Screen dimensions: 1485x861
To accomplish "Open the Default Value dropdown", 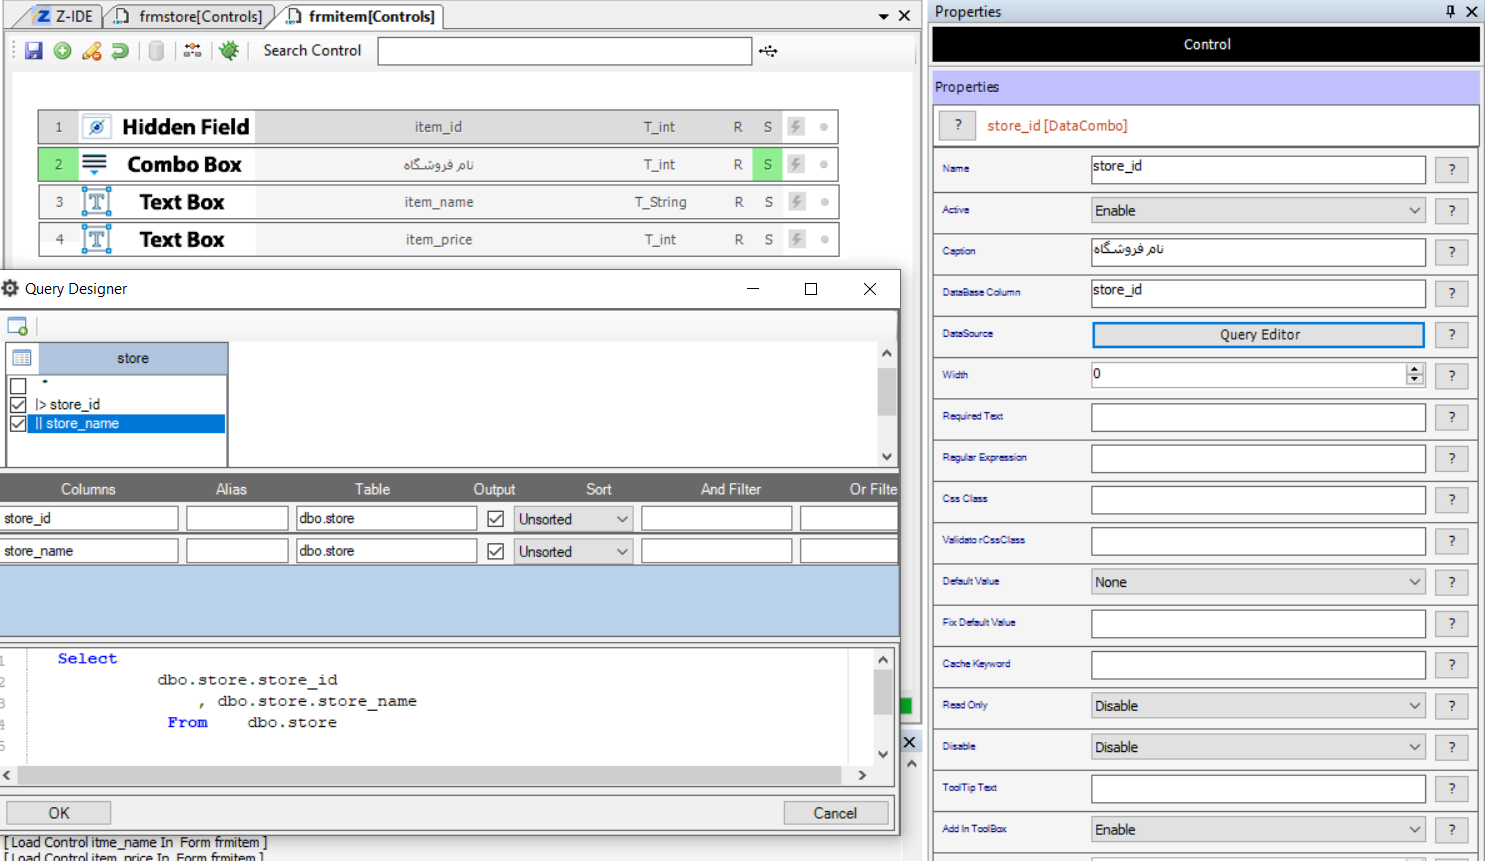I will [x=1258, y=582].
